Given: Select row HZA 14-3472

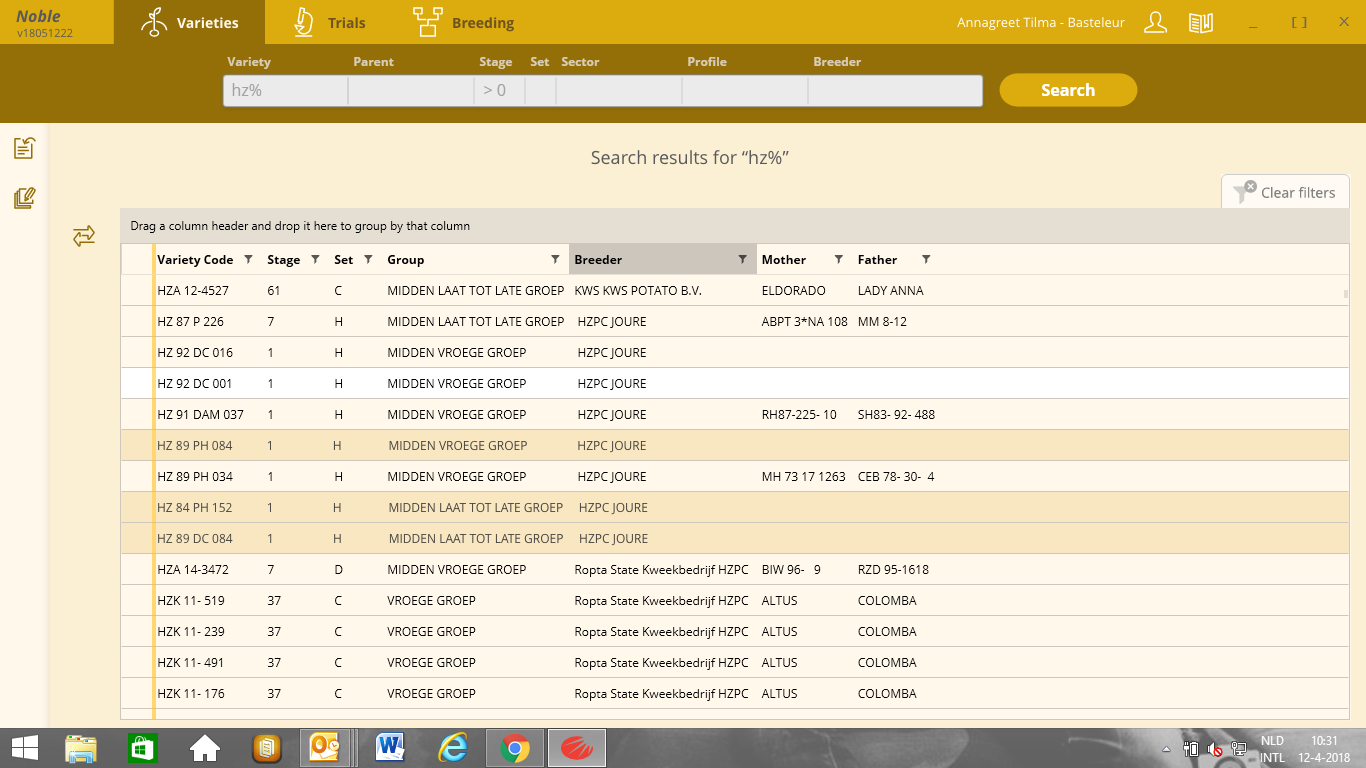Looking at the screenshot, I should tap(735, 569).
